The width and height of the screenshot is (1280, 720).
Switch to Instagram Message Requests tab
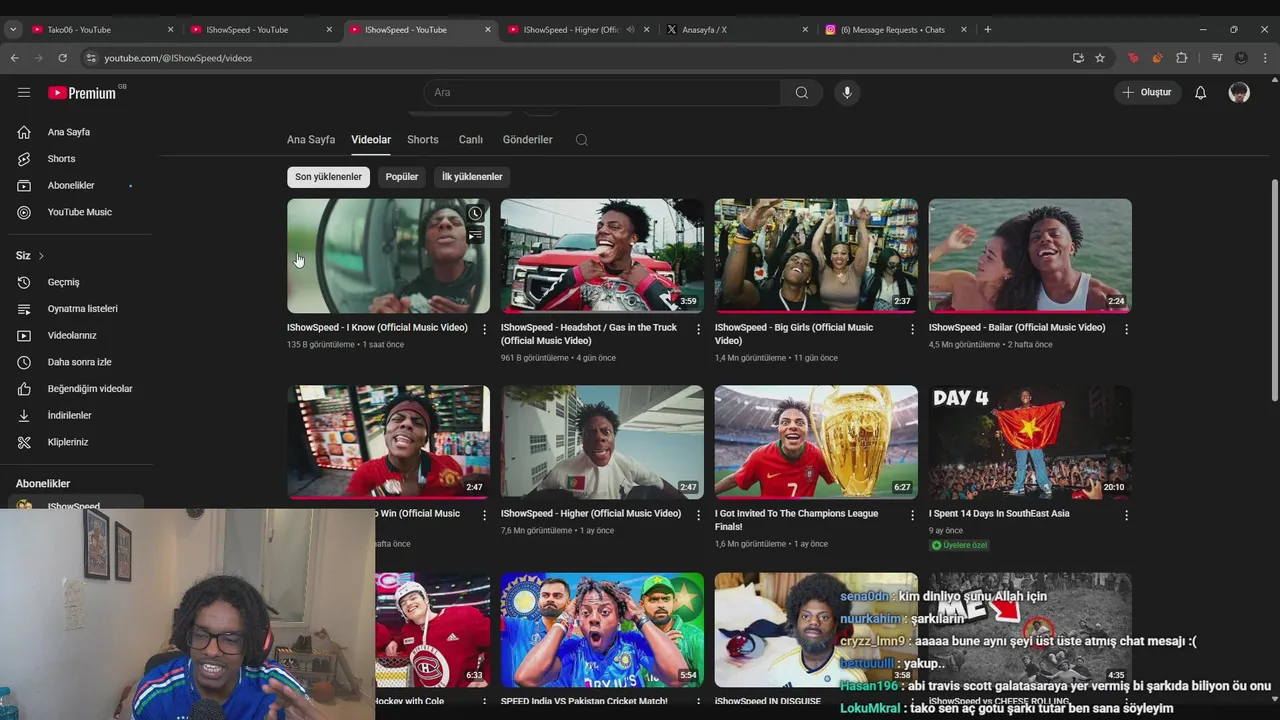pyautogui.click(x=895, y=30)
